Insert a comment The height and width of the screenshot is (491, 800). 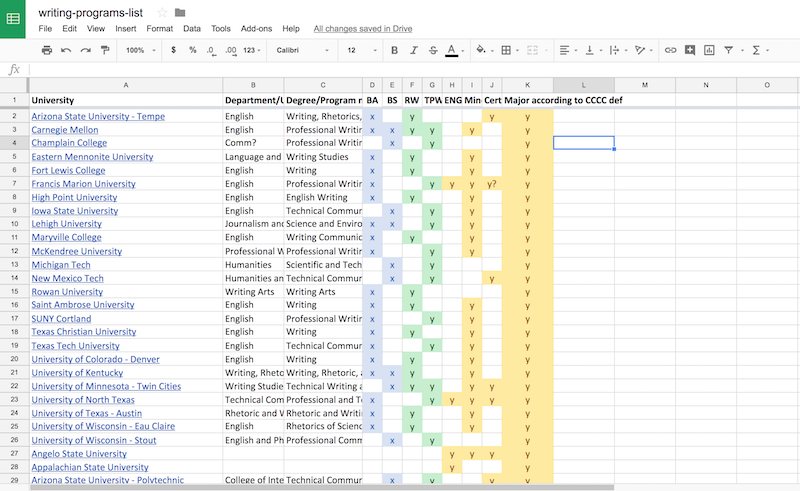690,50
